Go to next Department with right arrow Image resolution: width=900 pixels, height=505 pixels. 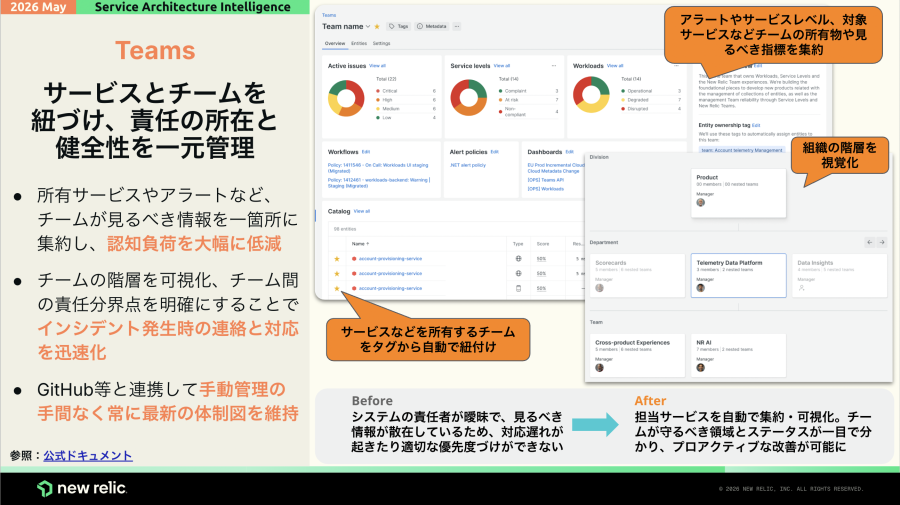(x=882, y=242)
